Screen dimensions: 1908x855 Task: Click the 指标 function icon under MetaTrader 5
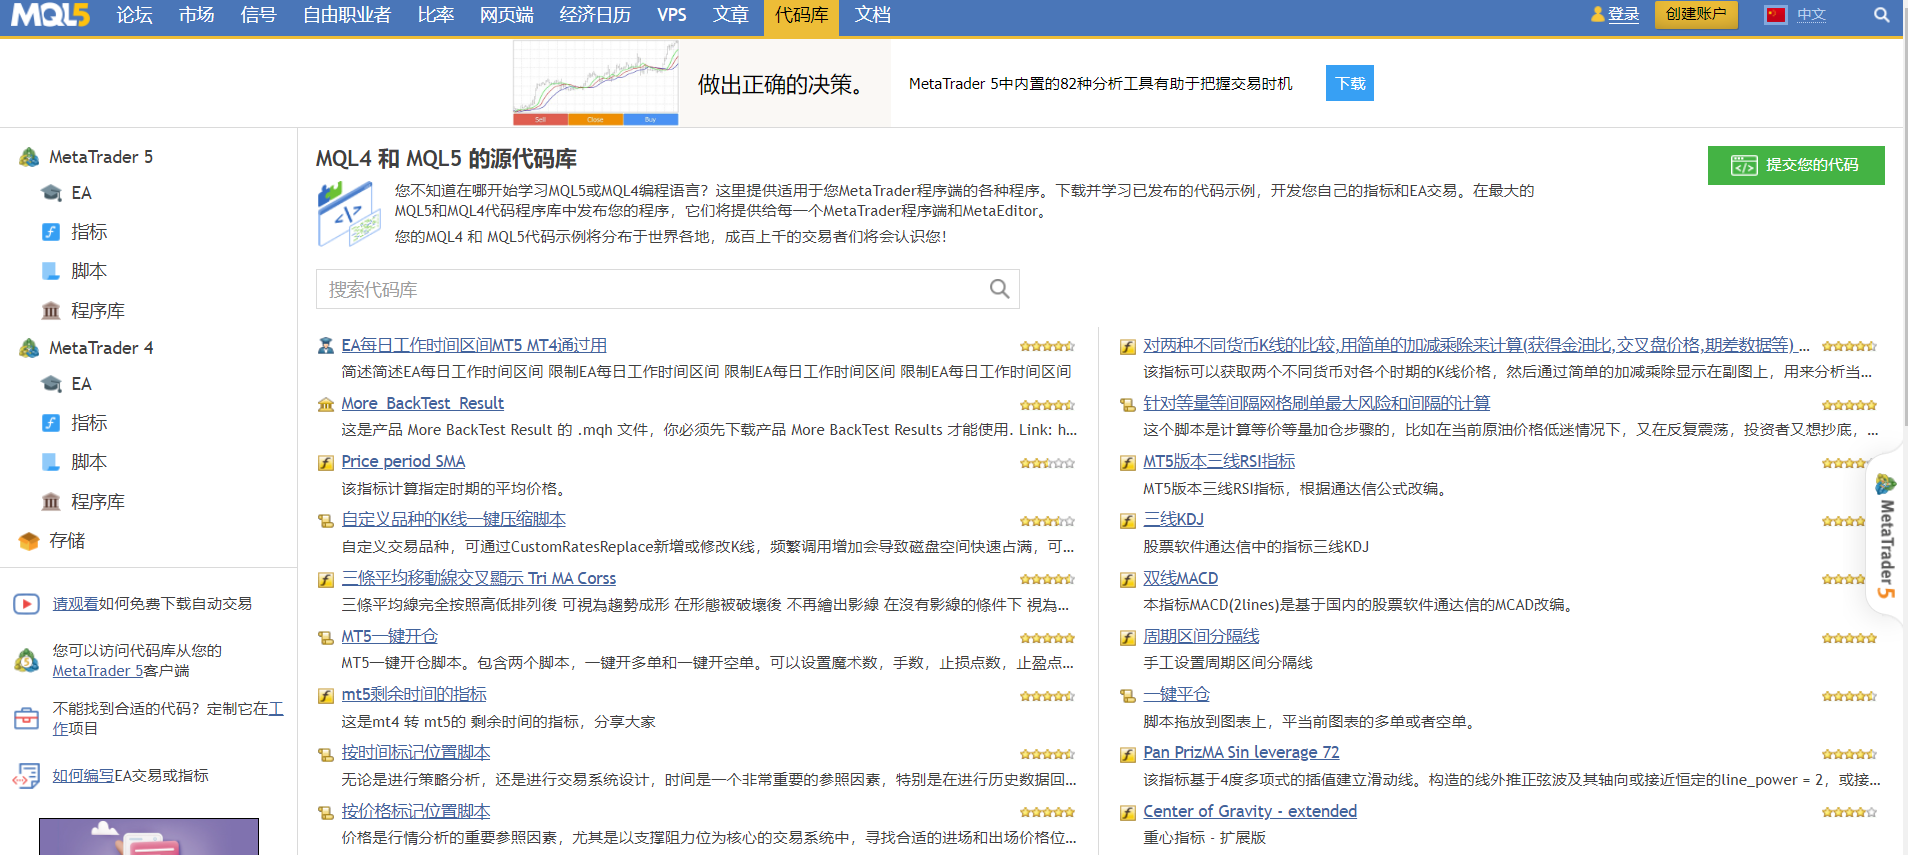pyautogui.click(x=51, y=232)
